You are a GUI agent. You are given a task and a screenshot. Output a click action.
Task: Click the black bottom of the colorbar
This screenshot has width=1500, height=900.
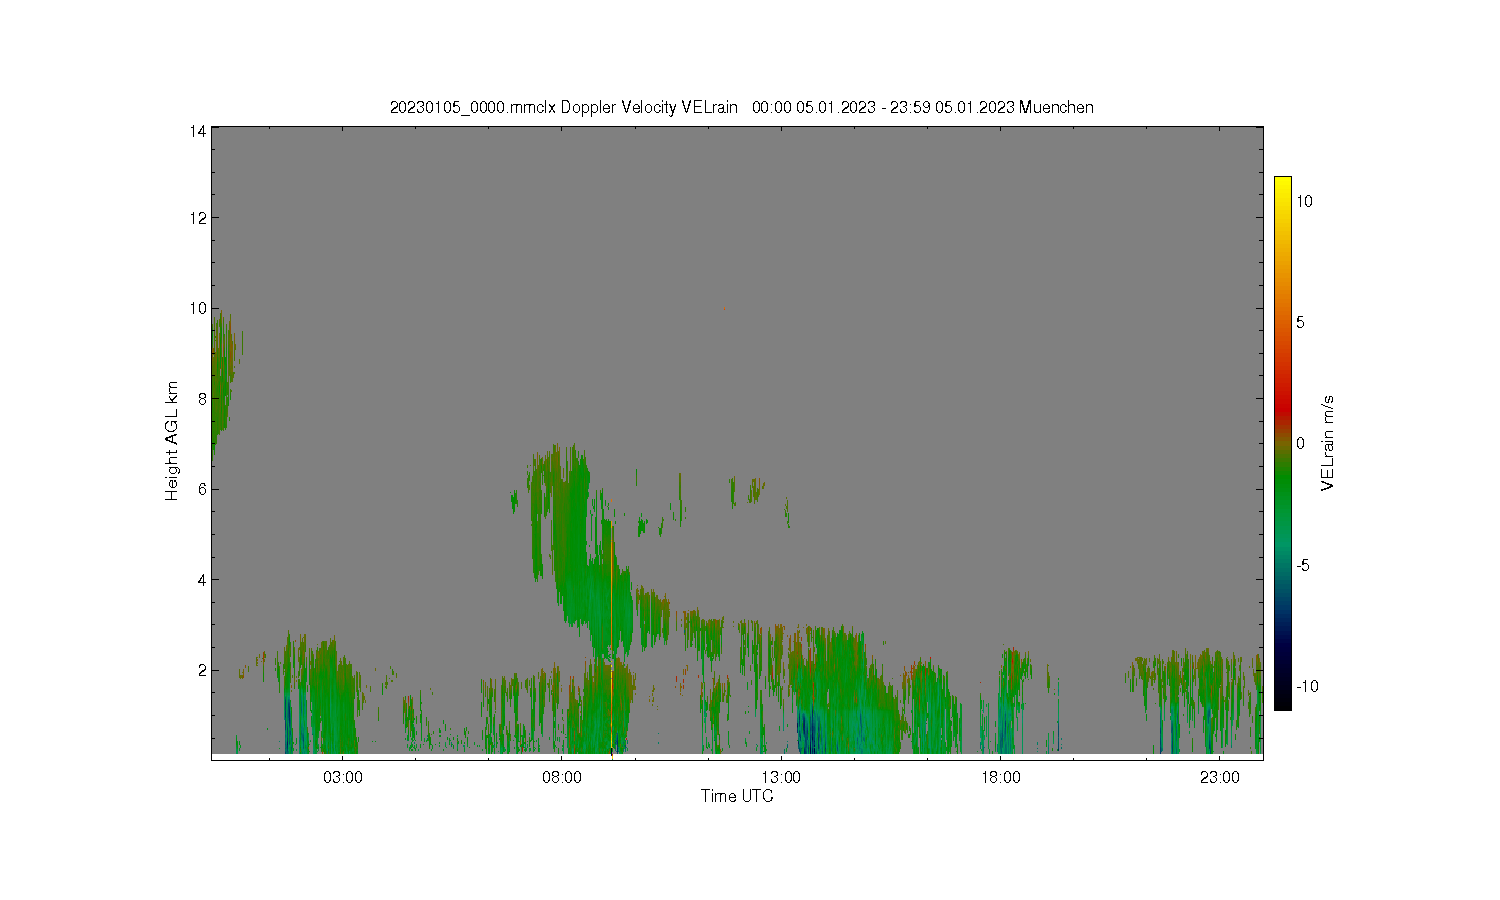click(x=1282, y=702)
